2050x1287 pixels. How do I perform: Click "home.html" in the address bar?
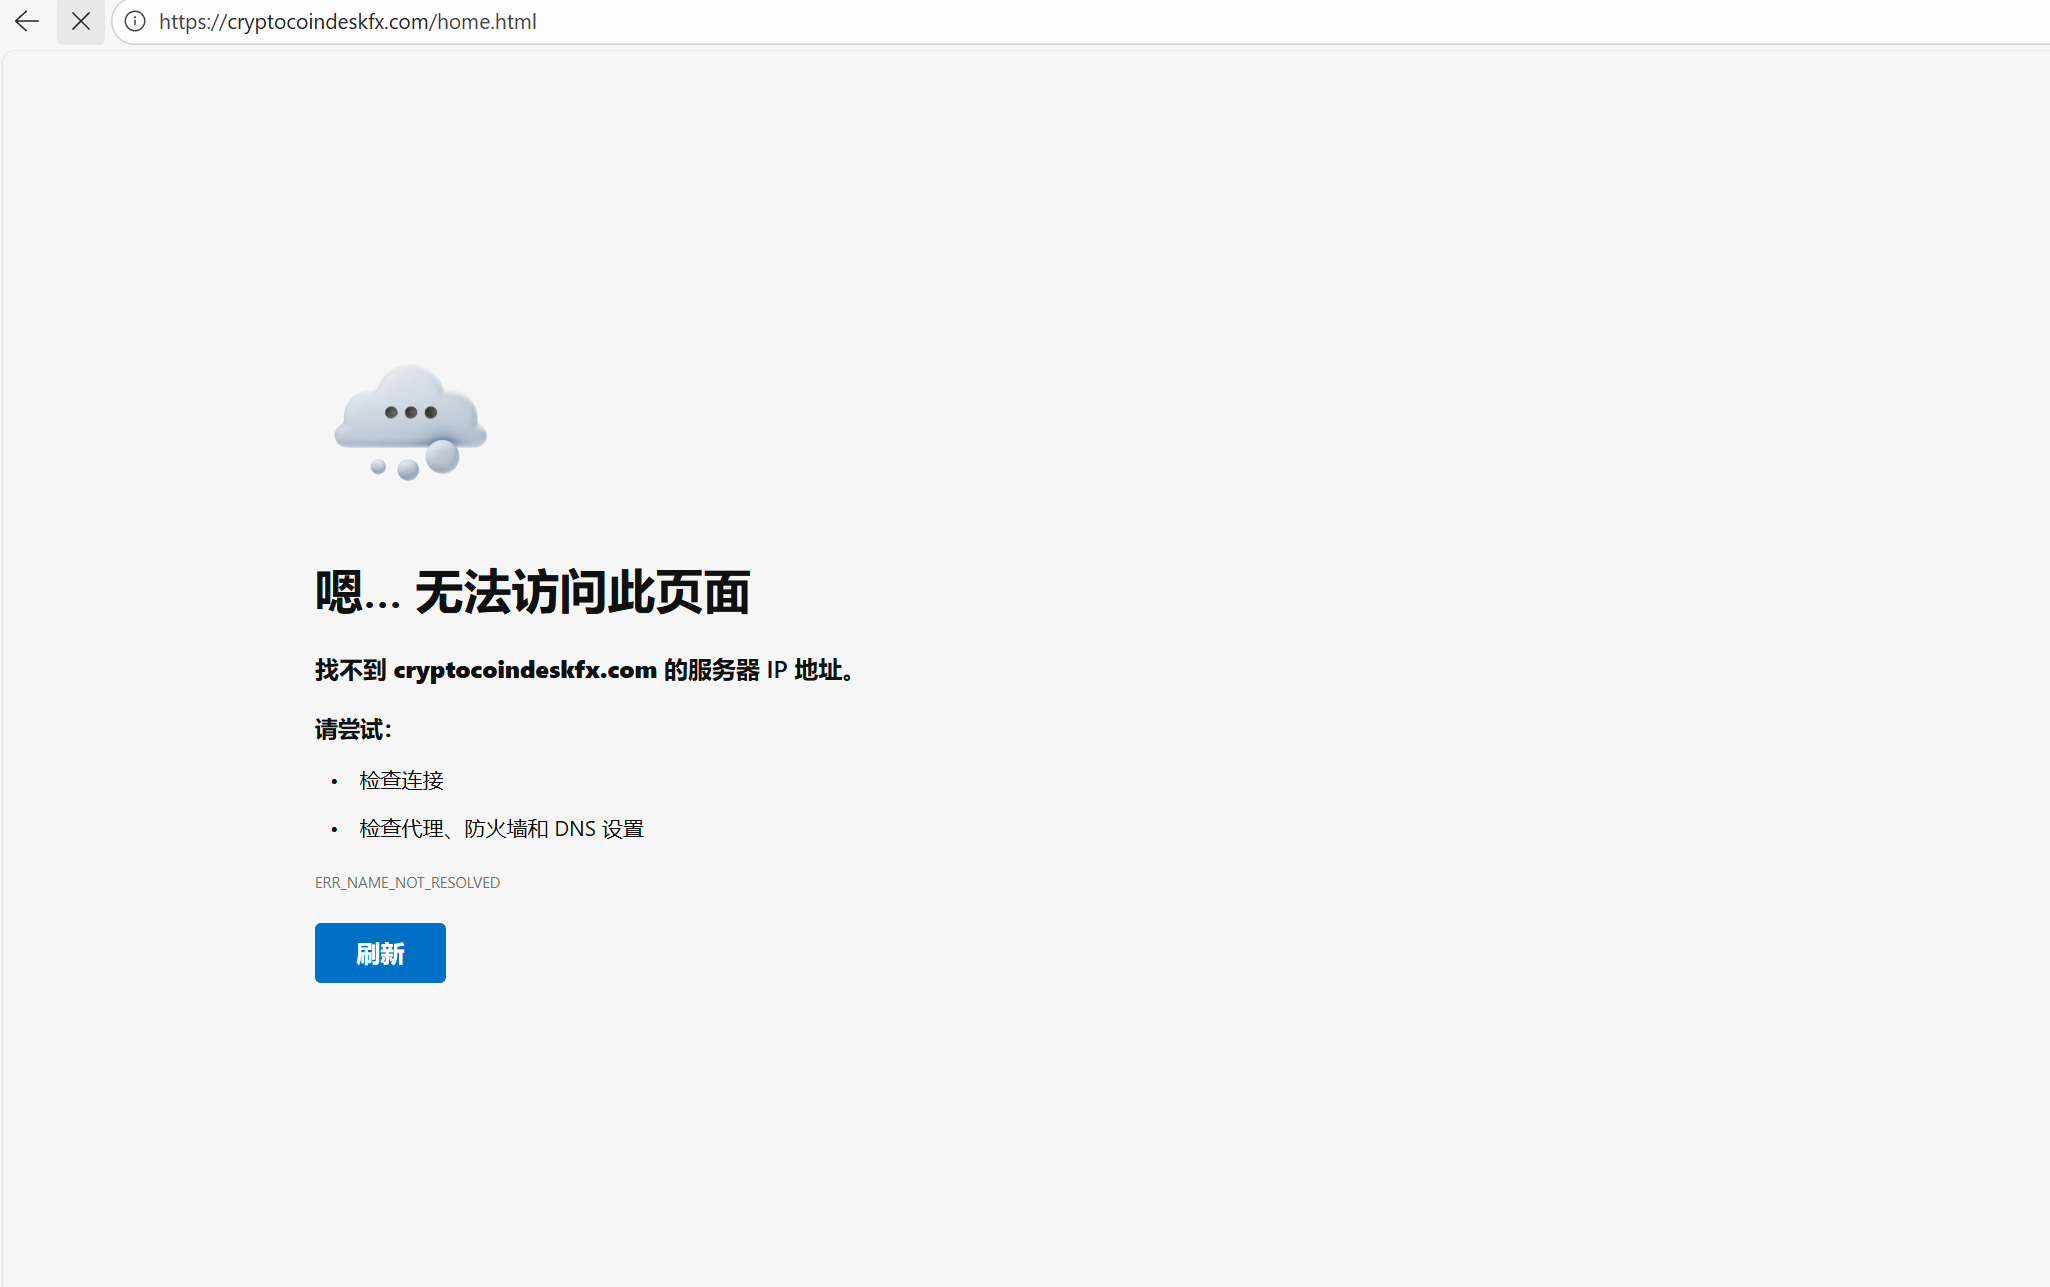click(x=487, y=21)
